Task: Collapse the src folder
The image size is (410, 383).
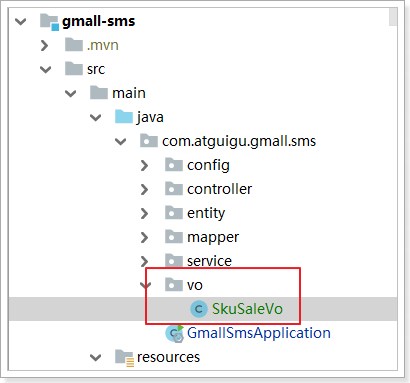Action: (45, 70)
